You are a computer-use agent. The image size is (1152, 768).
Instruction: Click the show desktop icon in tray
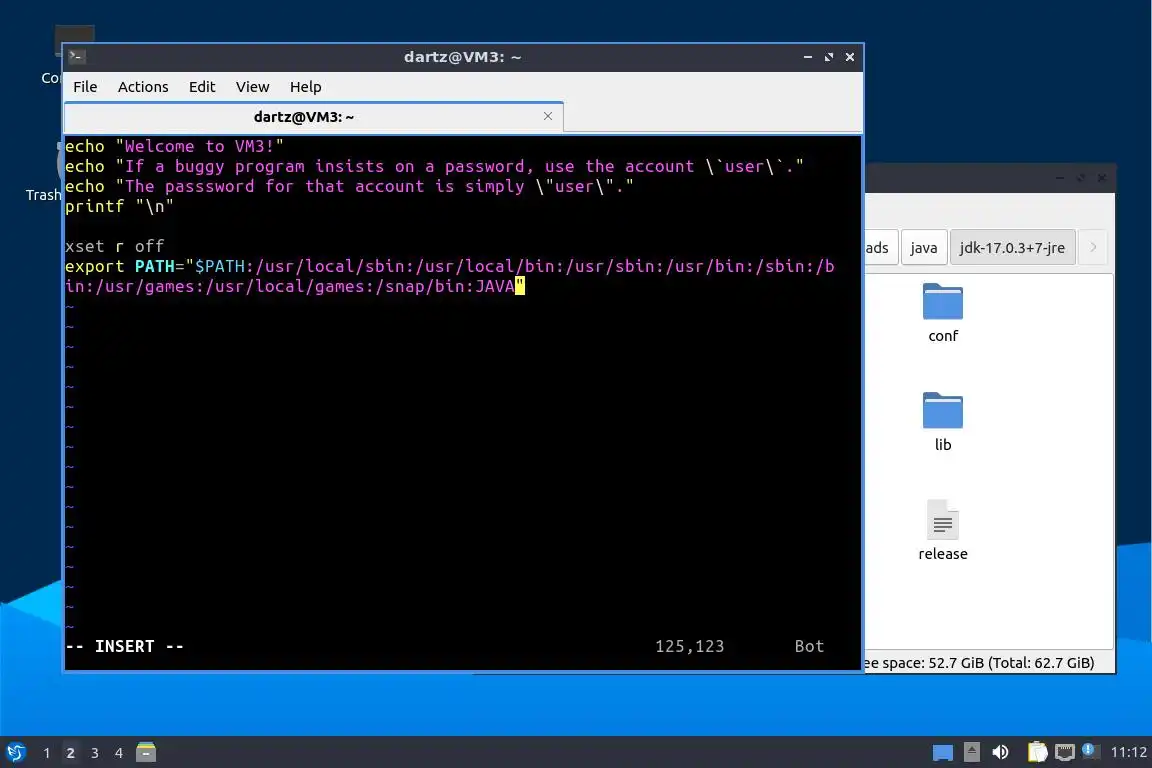(x=943, y=753)
